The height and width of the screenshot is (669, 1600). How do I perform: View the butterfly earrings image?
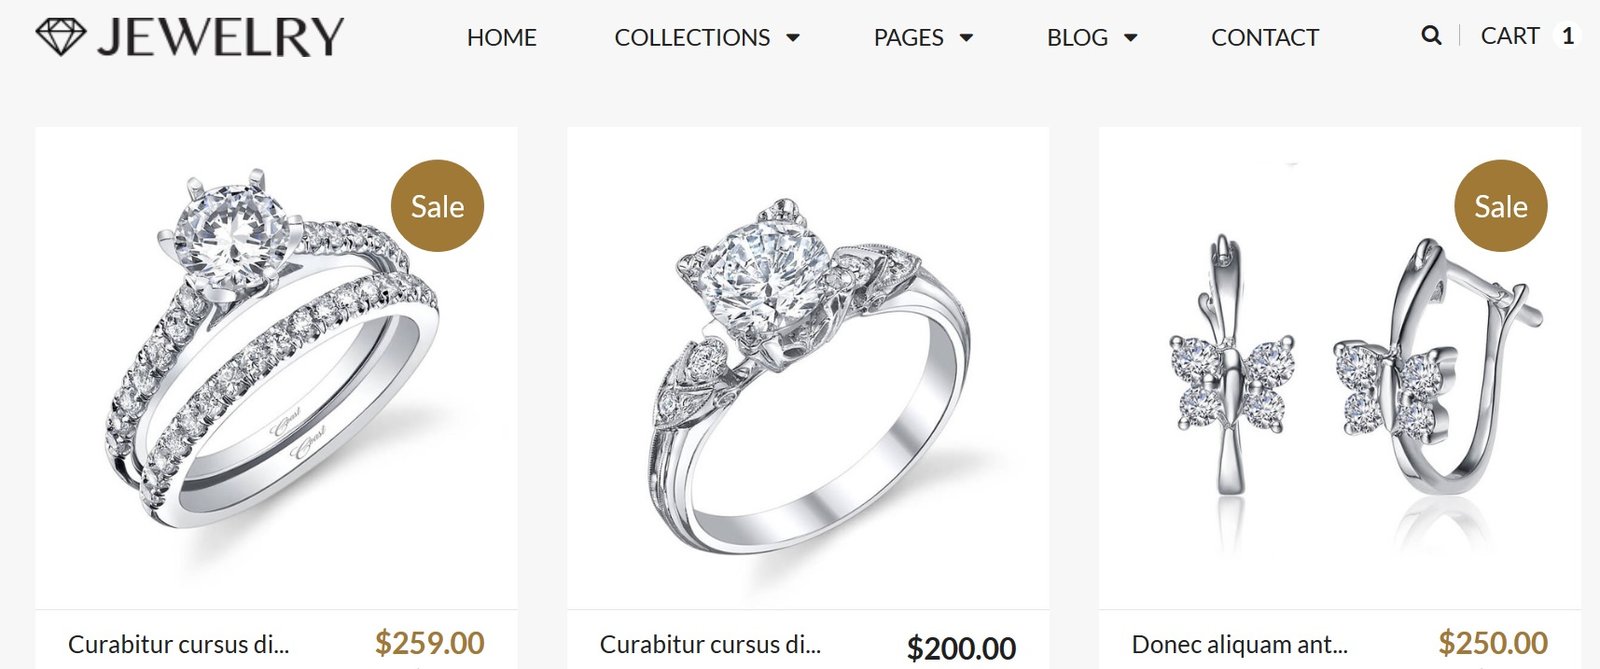pyautogui.click(x=1340, y=367)
